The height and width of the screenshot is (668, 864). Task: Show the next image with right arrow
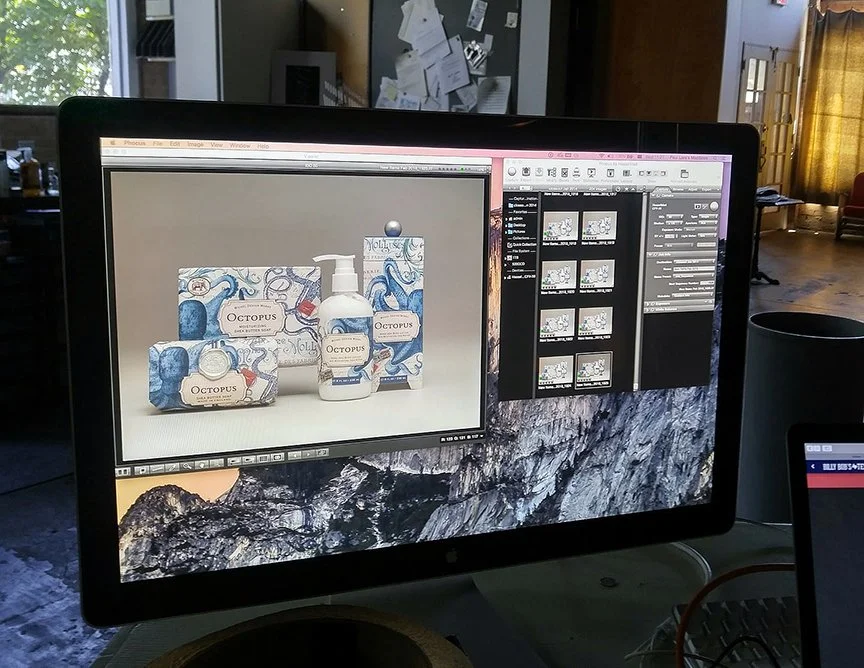pyautogui.click(x=309, y=454)
